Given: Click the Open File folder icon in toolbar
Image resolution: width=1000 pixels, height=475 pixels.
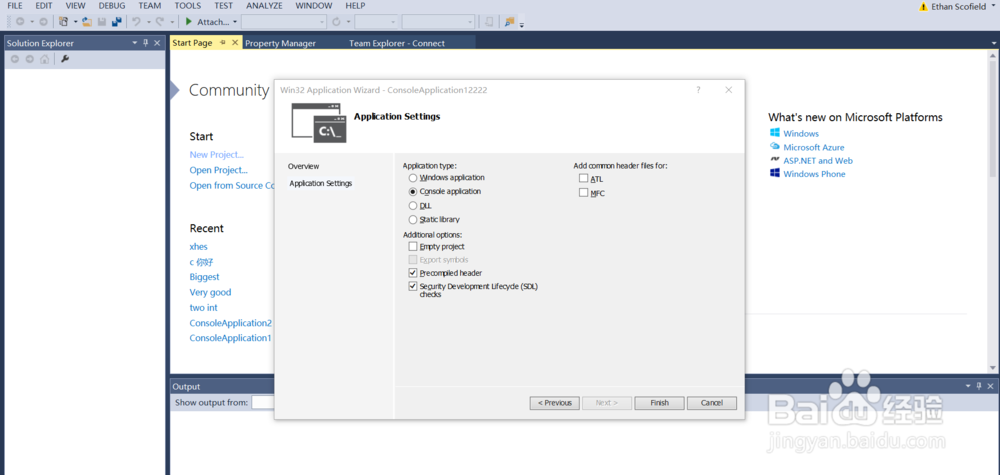Looking at the screenshot, I should 87,22.
